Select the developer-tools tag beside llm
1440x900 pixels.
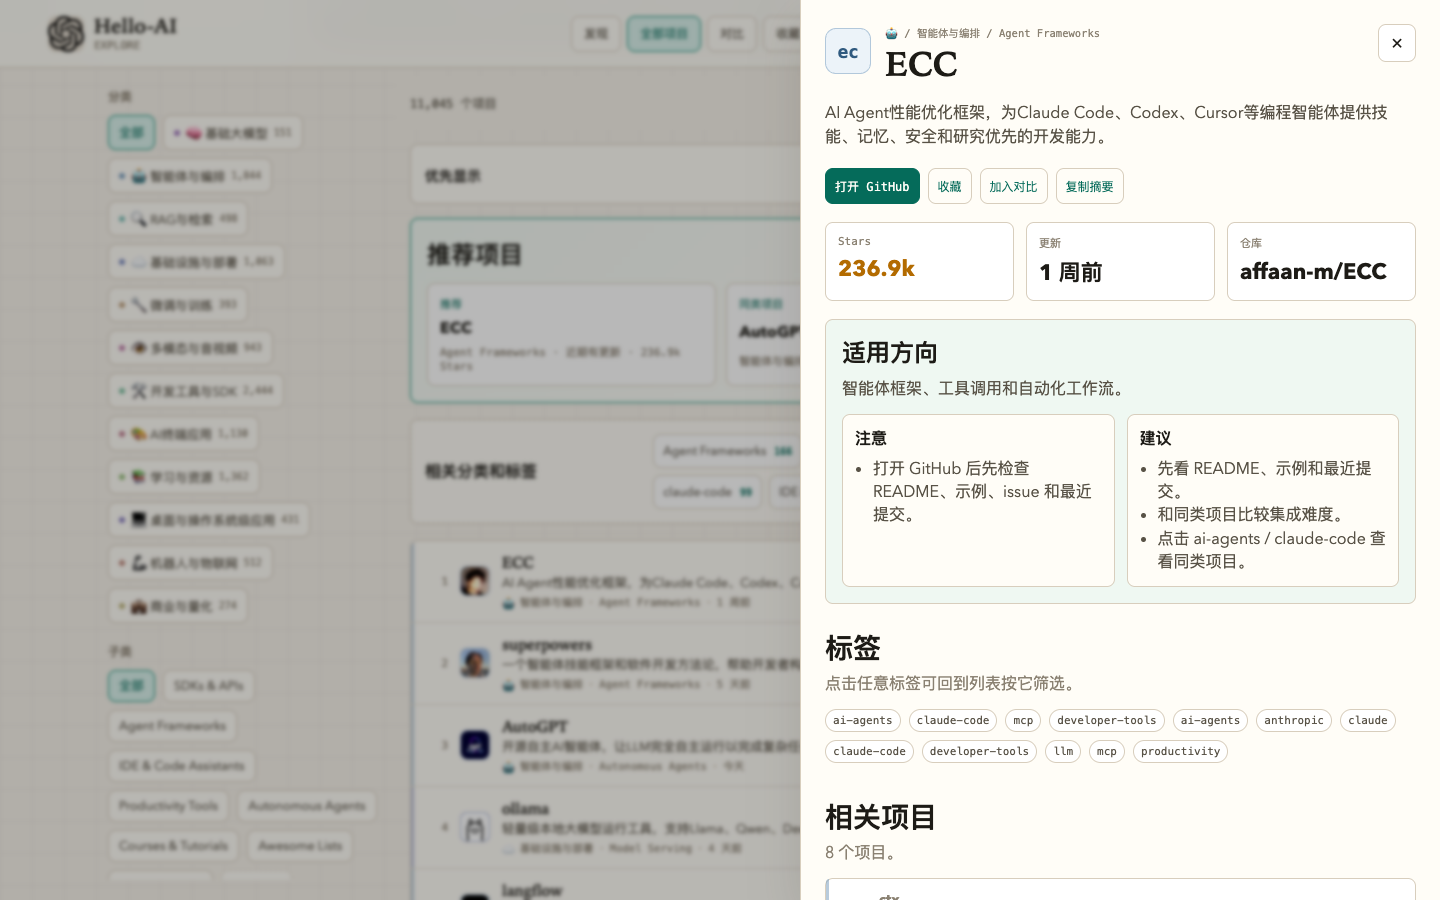(x=979, y=751)
